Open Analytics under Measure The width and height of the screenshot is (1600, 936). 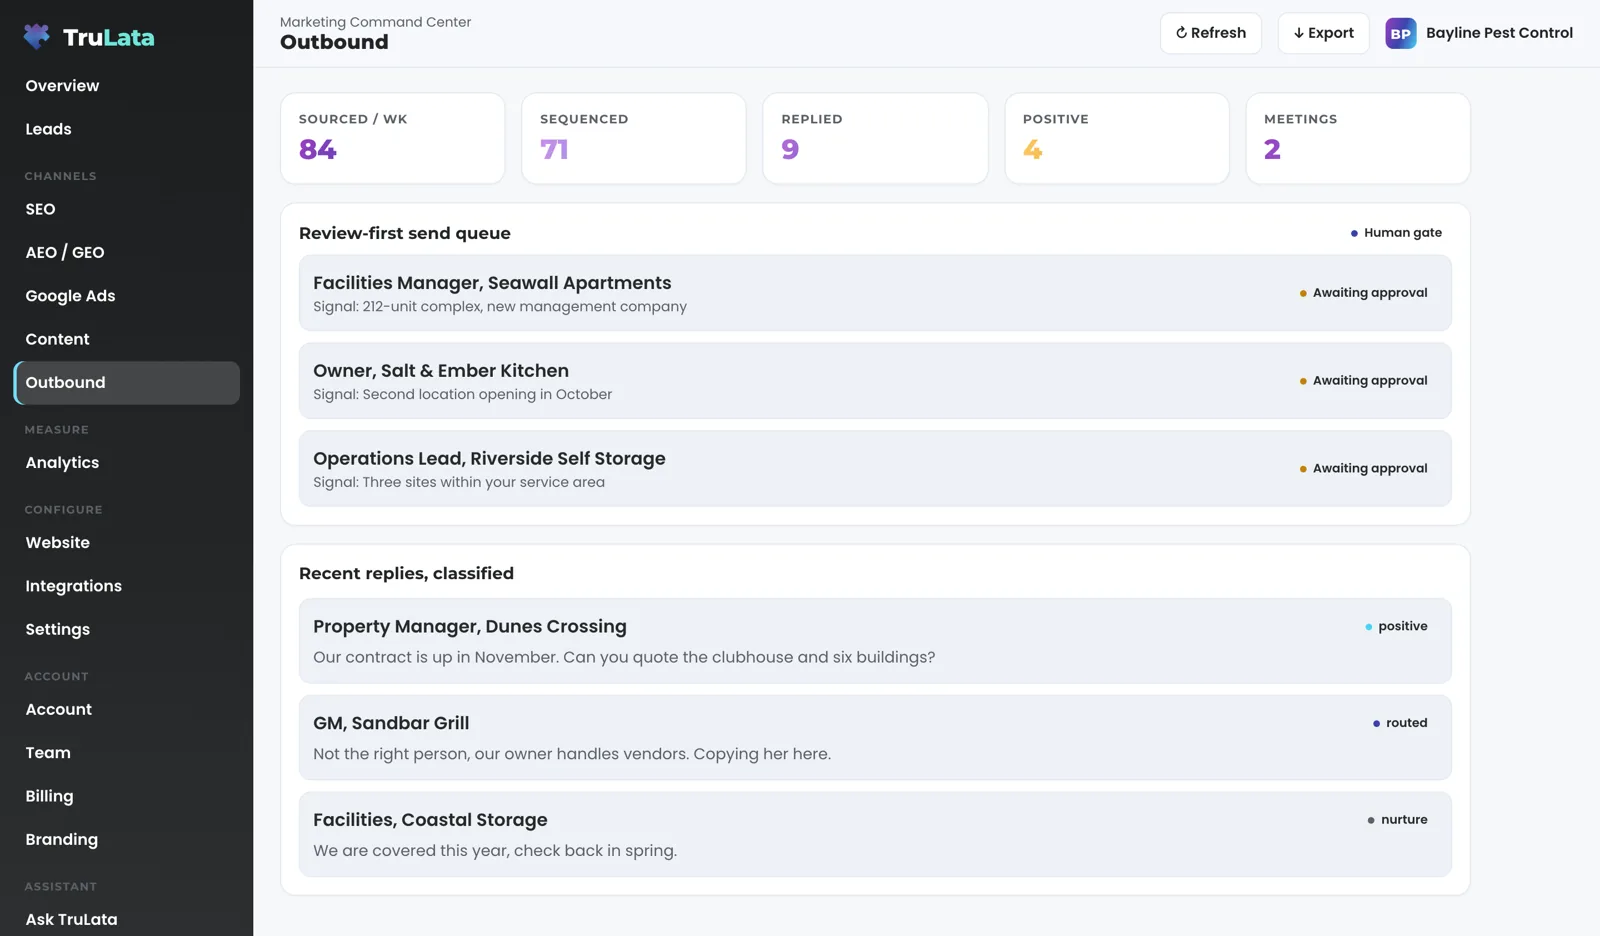(126, 463)
